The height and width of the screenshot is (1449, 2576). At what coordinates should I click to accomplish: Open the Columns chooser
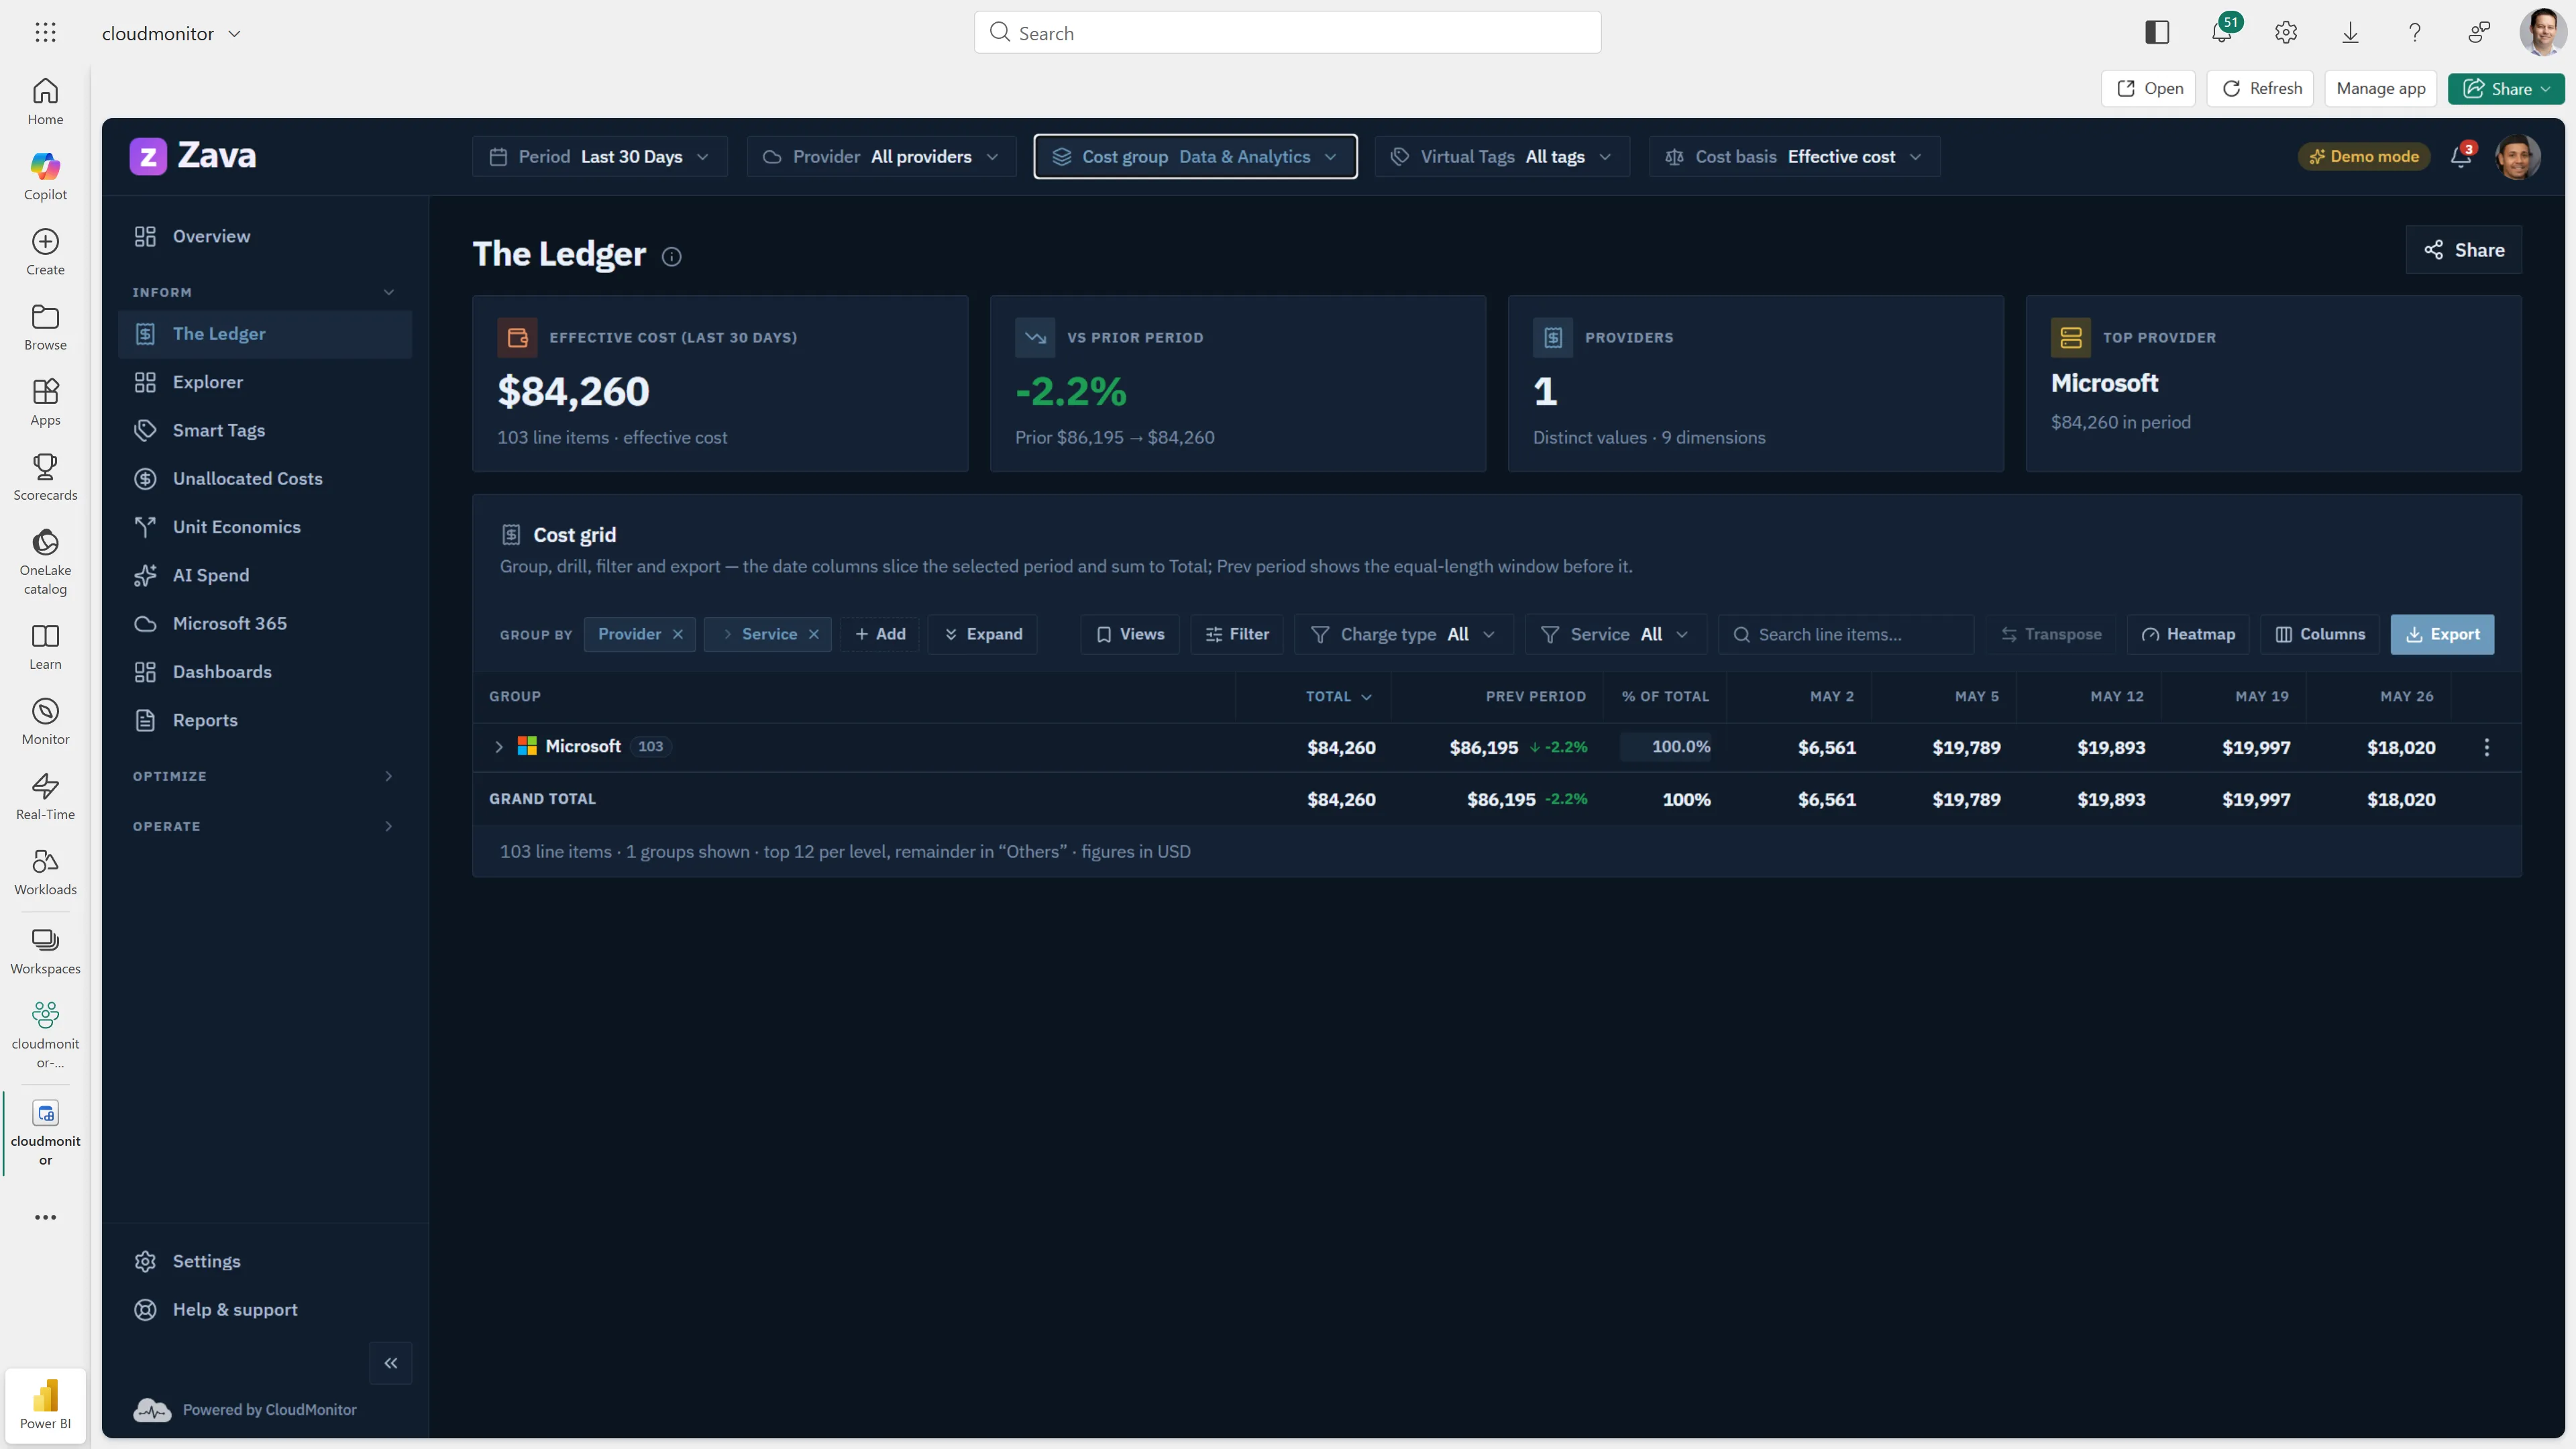point(2320,634)
